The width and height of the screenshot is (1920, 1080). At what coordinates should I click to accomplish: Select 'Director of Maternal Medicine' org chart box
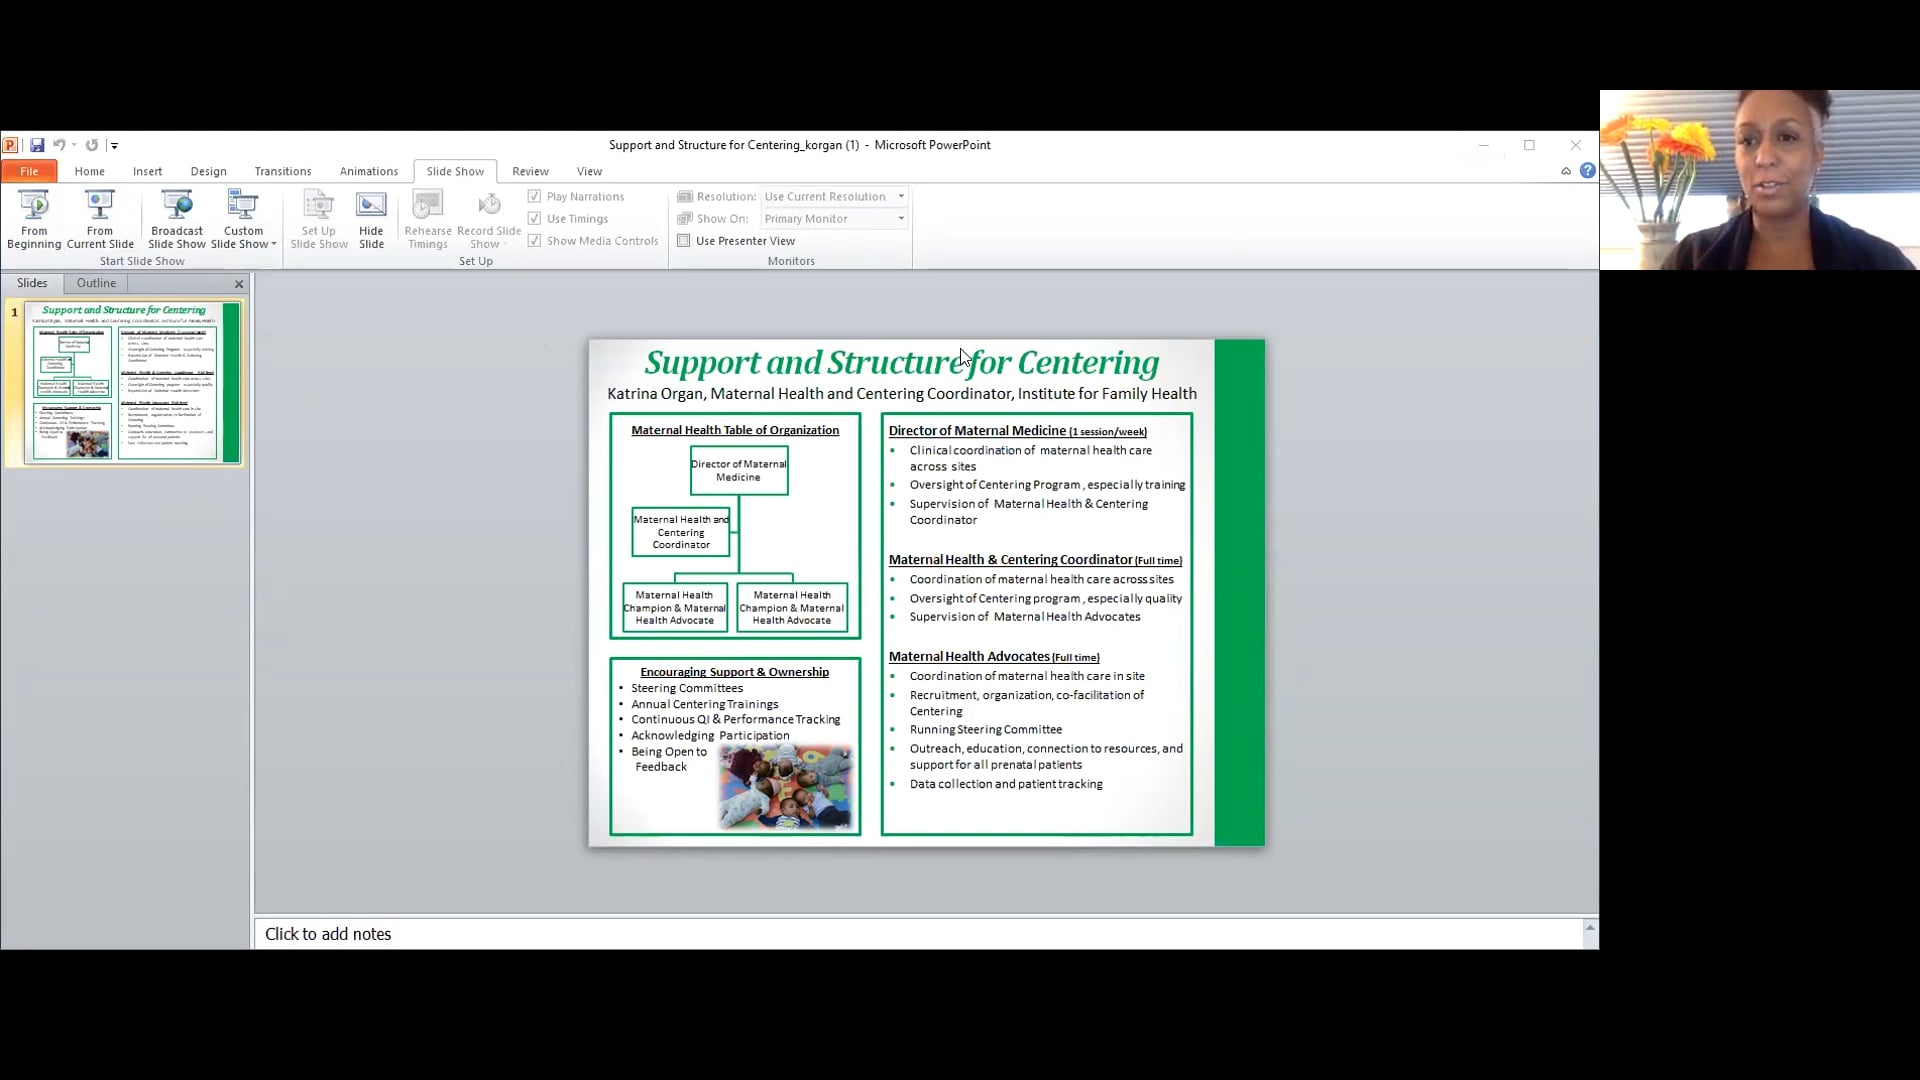click(x=739, y=470)
